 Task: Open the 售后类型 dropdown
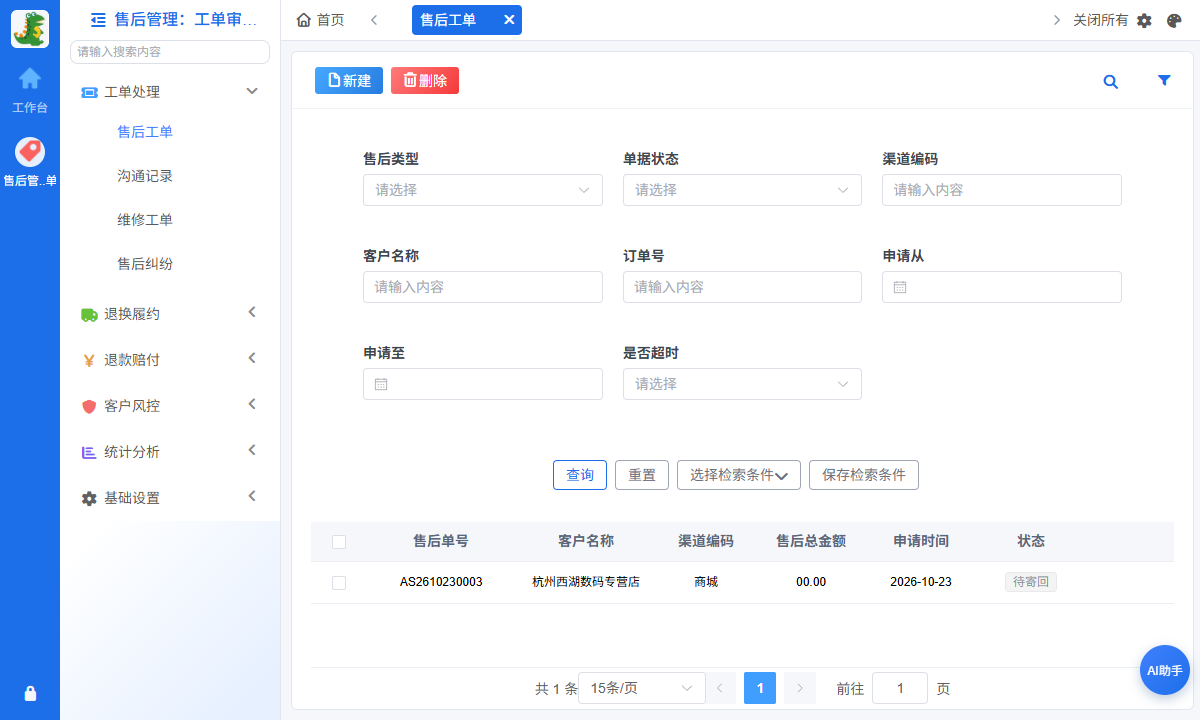483,190
